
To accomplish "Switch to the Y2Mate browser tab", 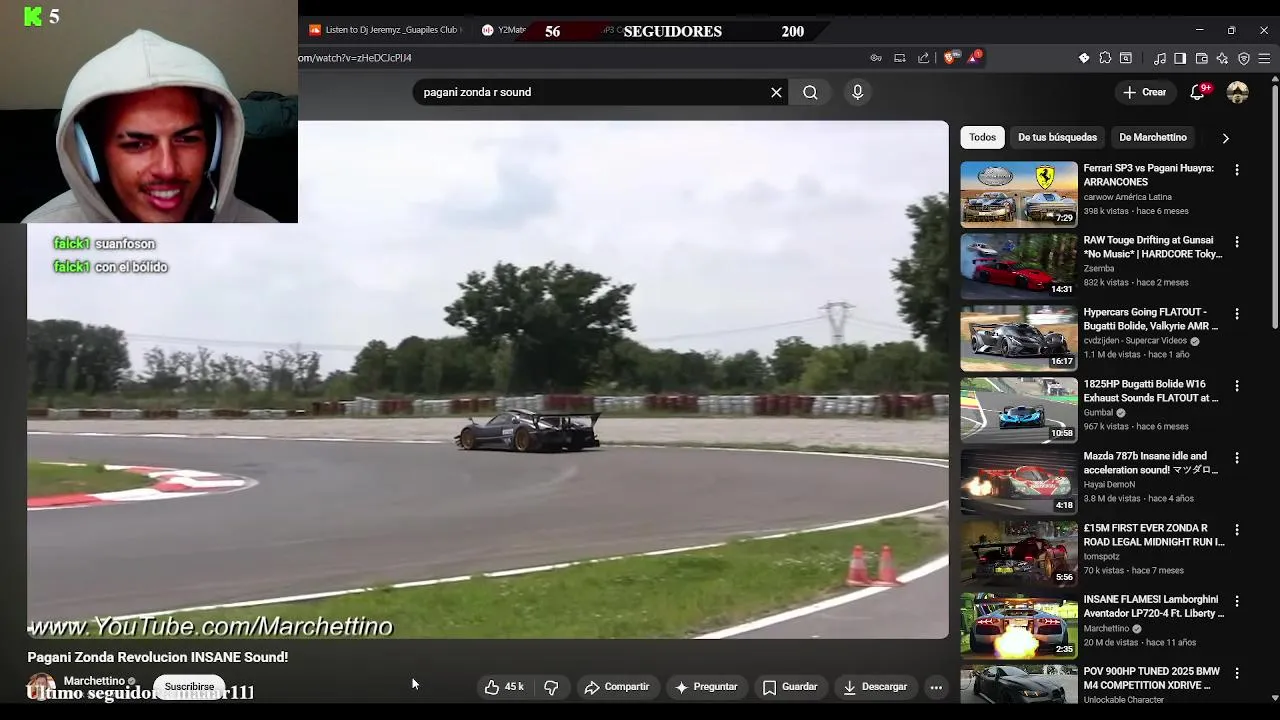I will pyautogui.click(x=505, y=30).
